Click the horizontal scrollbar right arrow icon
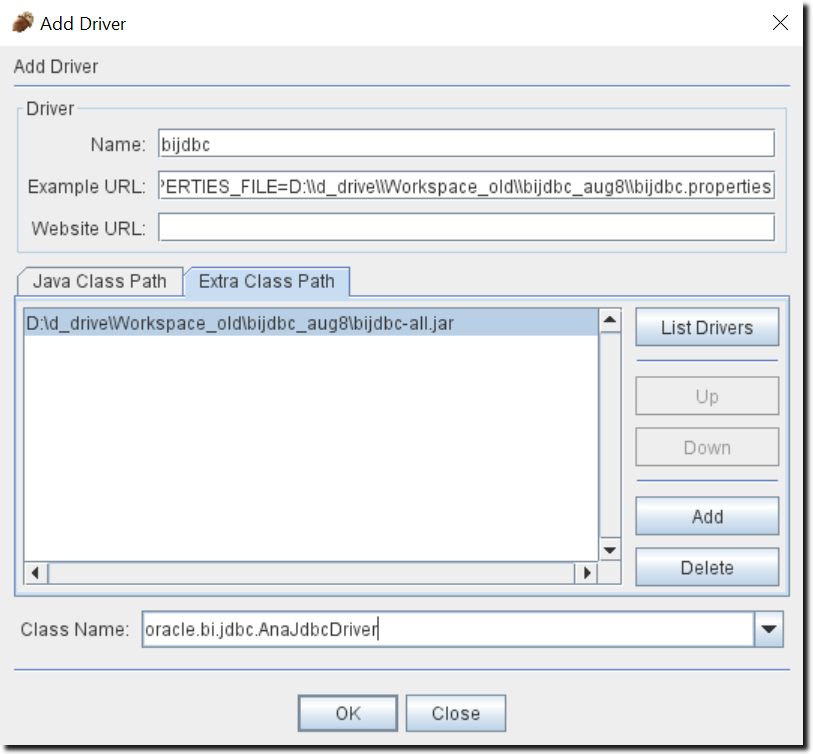 point(587,573)
